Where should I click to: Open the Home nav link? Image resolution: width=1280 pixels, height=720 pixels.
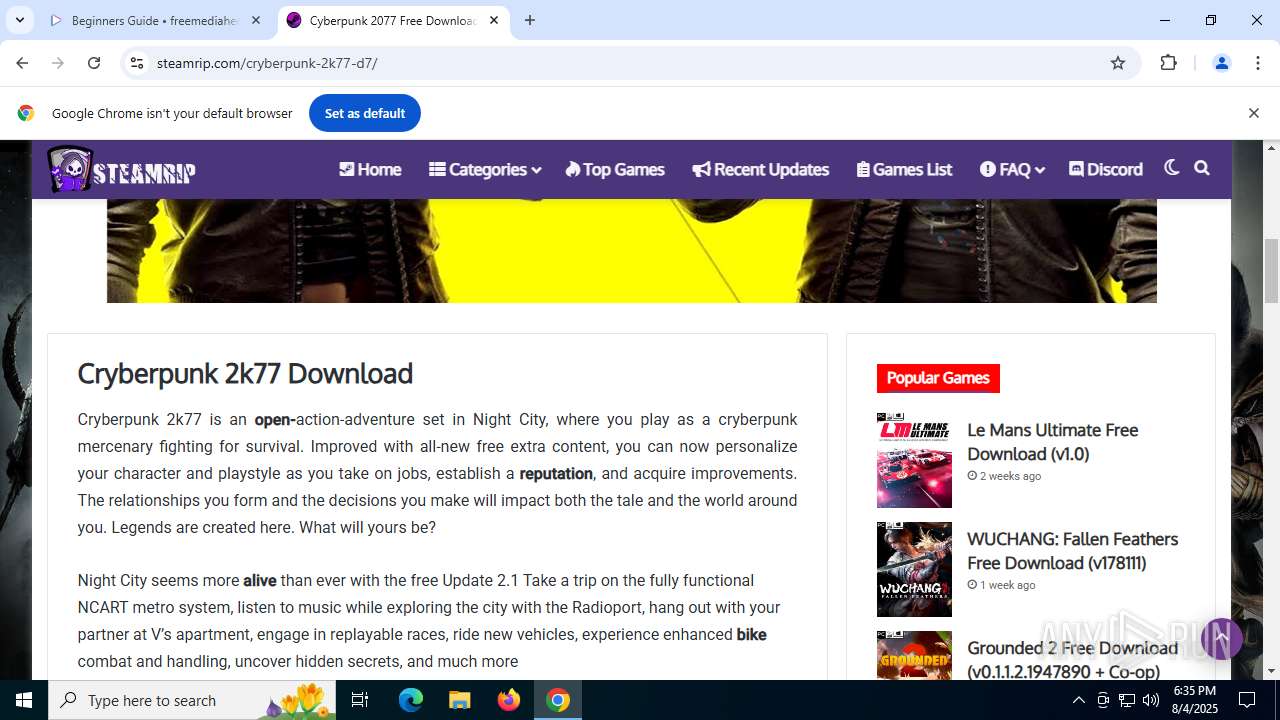(x=370, y=169)
